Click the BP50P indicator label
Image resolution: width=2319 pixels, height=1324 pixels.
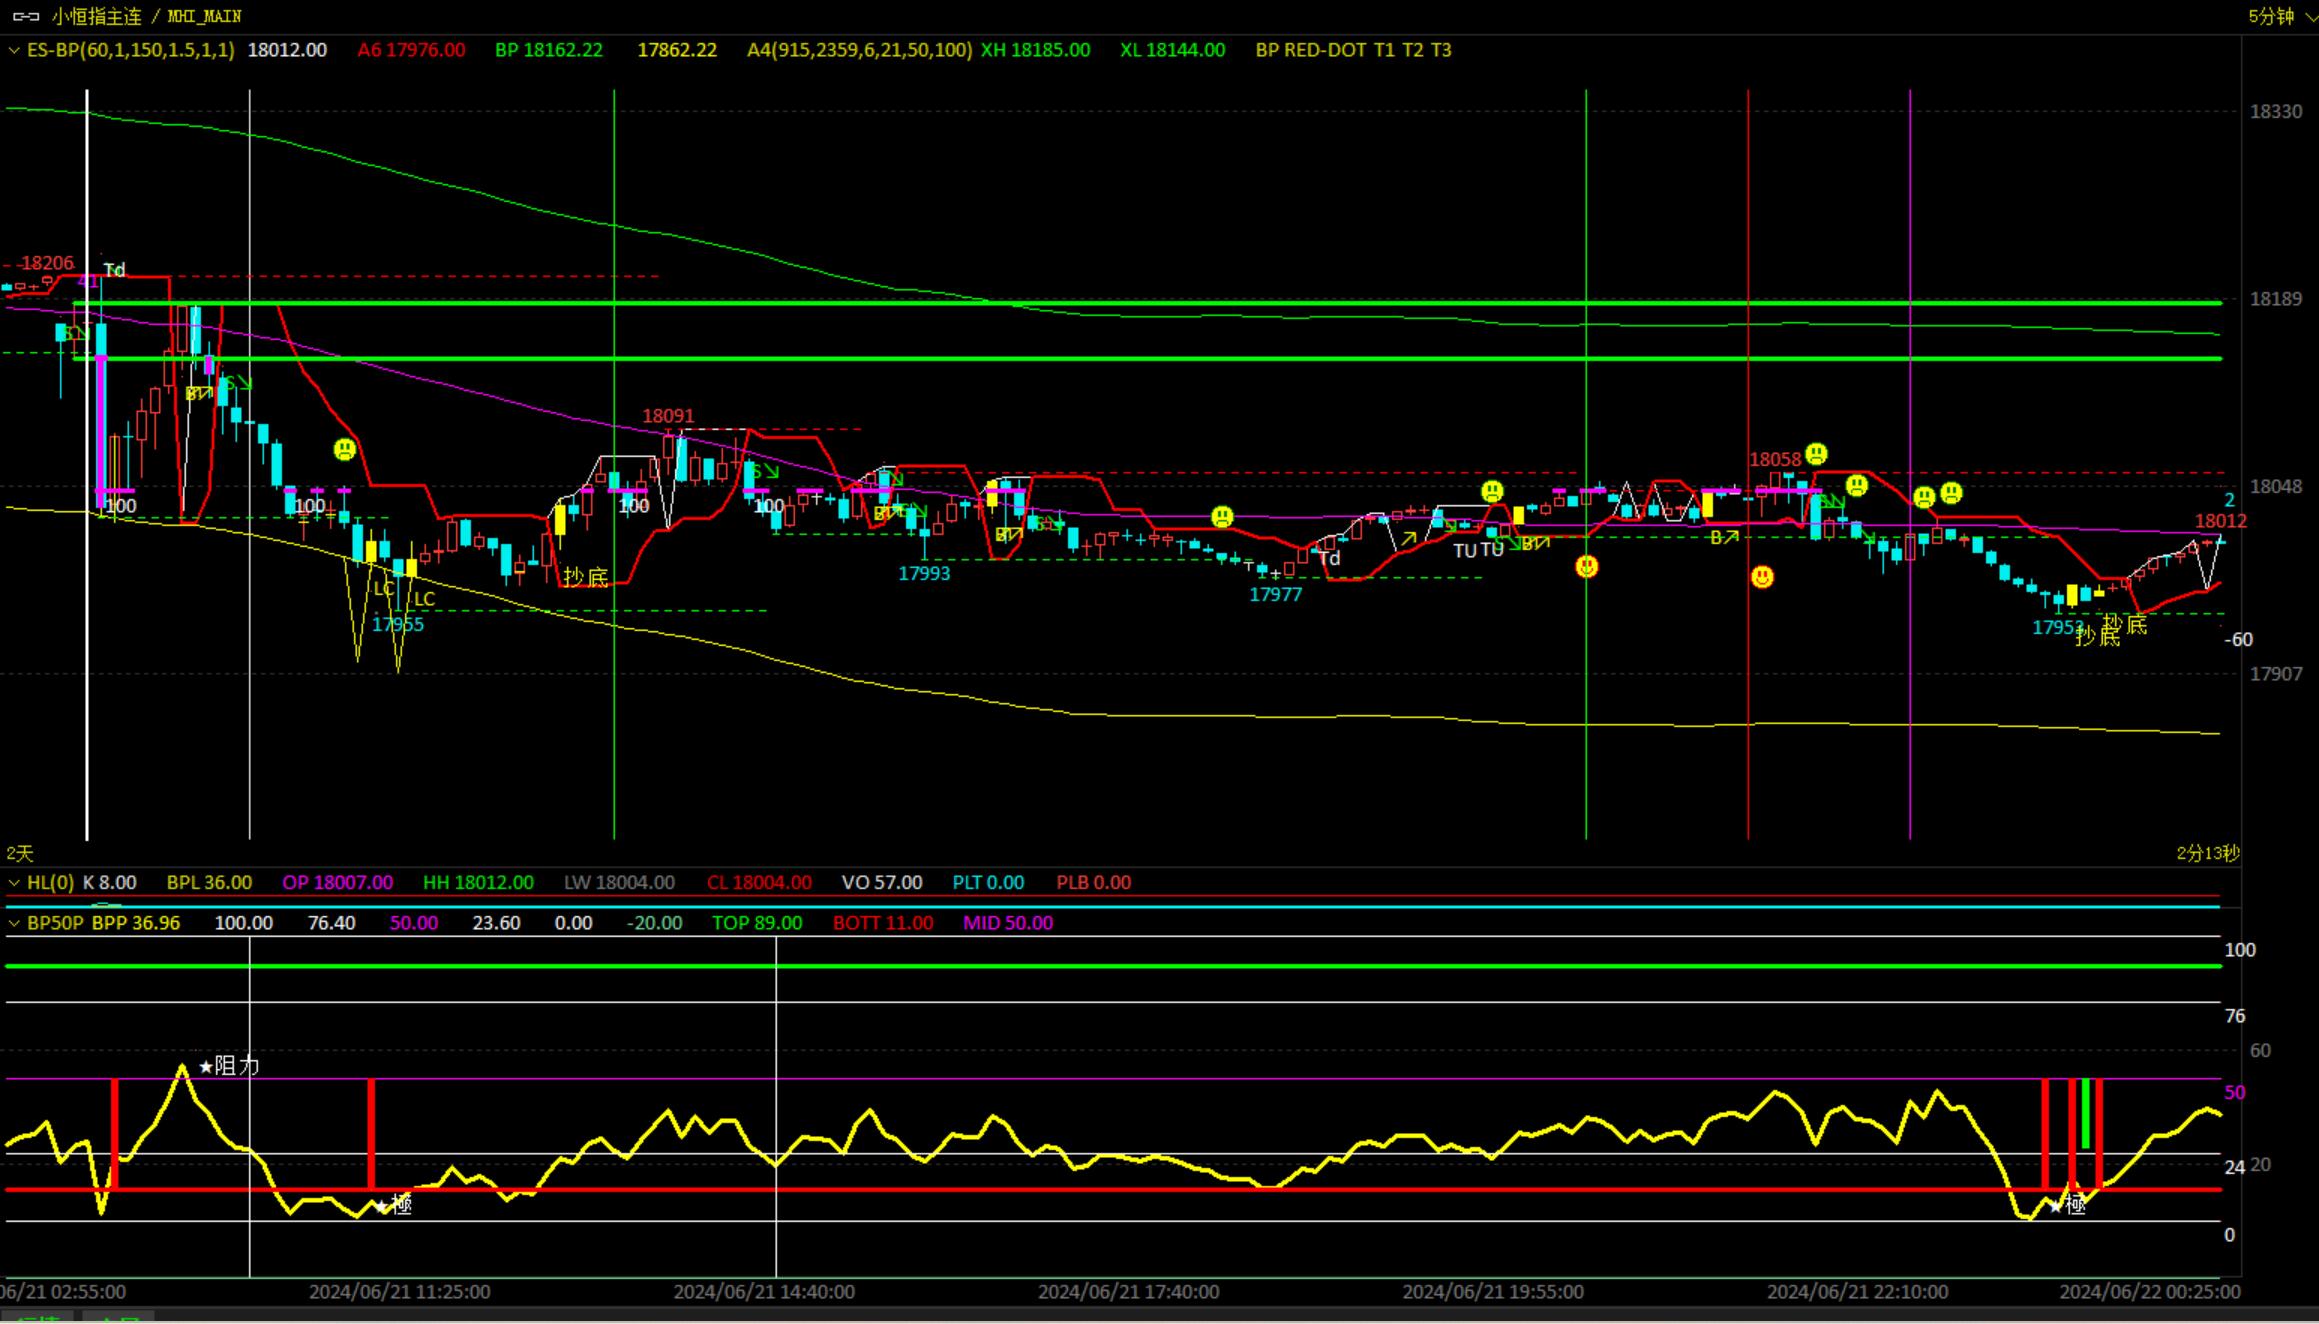[55, 923]
